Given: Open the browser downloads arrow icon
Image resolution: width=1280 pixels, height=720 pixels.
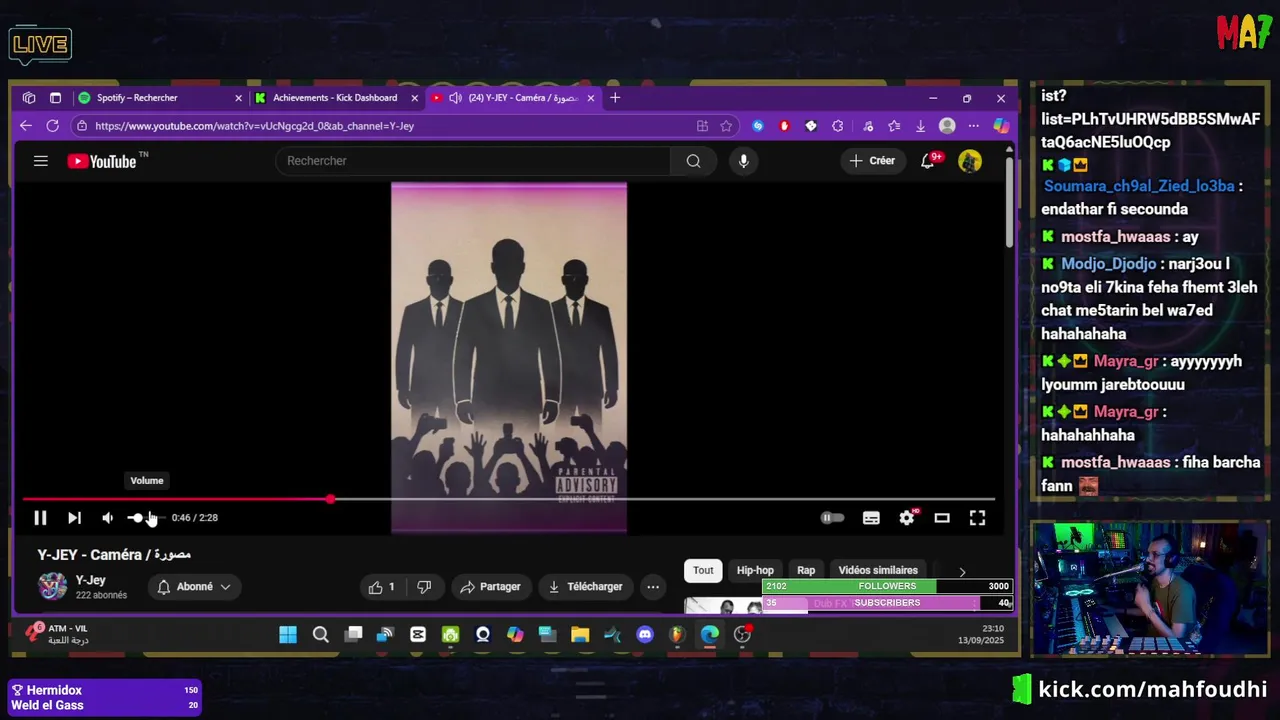Looking at the screenshot, I should [920, 126].
